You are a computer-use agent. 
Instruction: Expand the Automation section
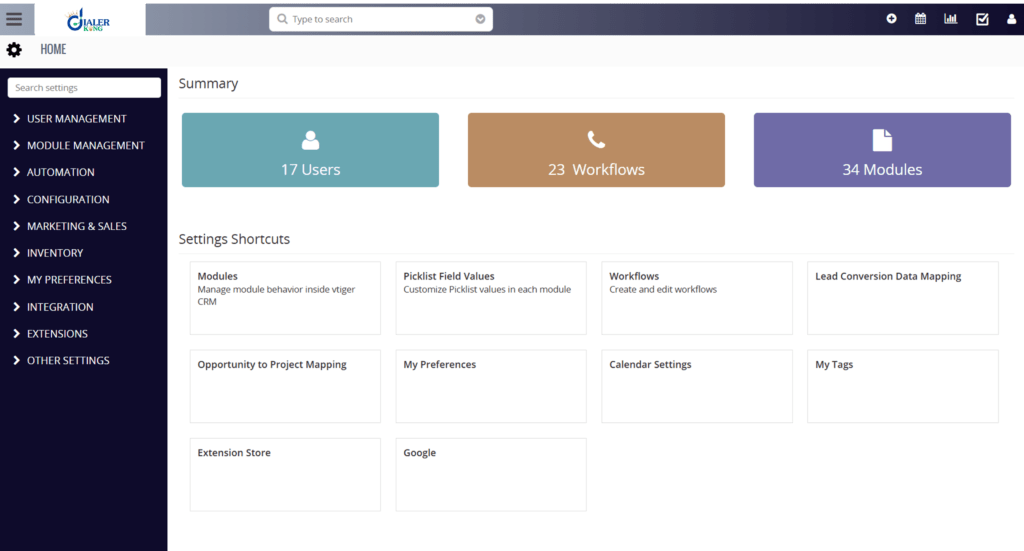pos(60,172)
